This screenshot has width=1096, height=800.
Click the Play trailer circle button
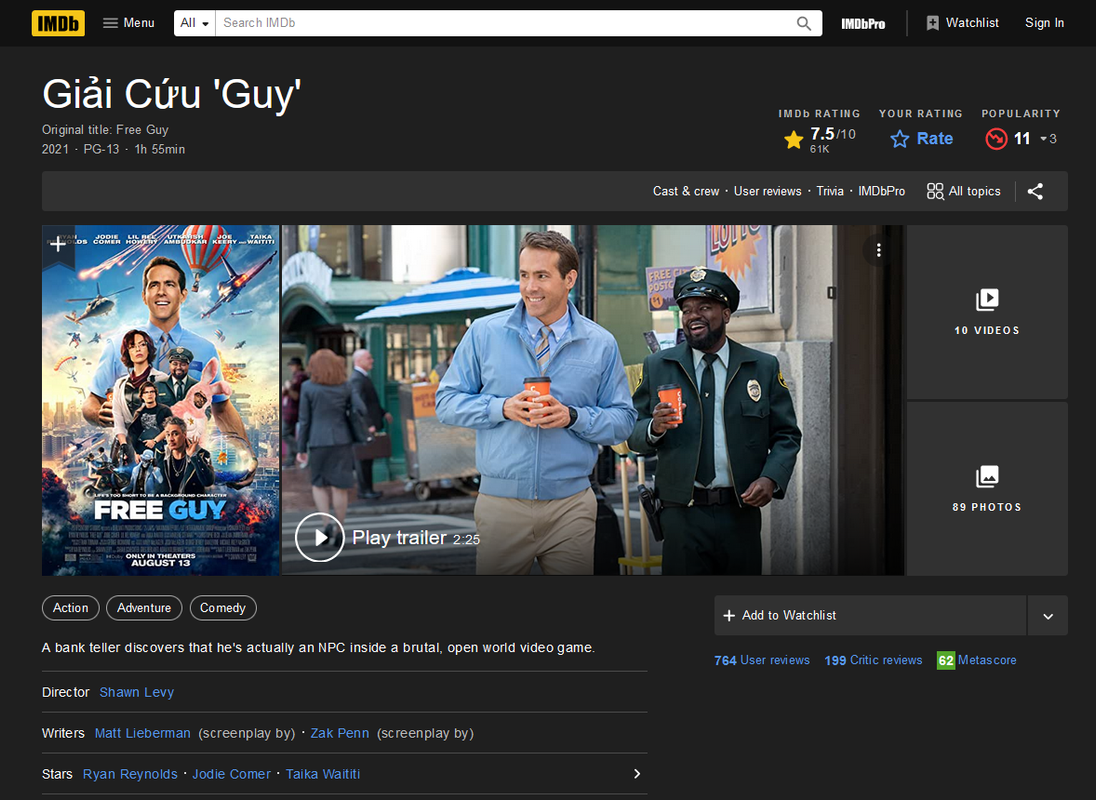[x=319, y=537]
